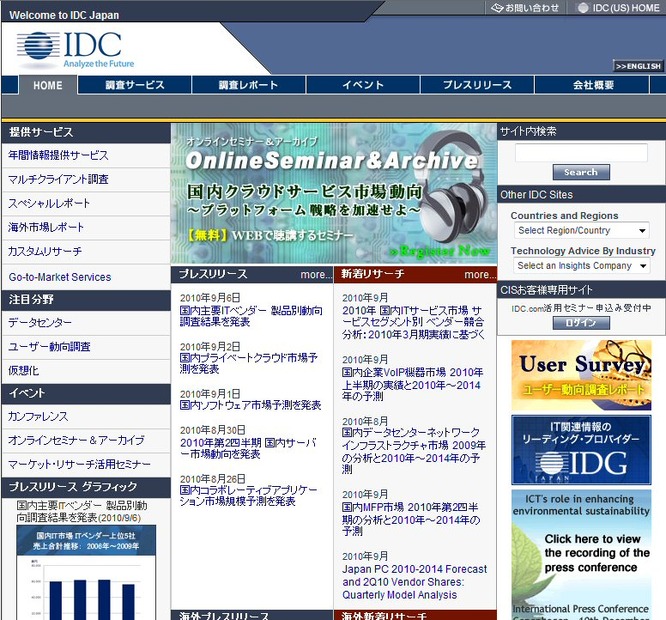Open the 2010年9月6日 press release link

[251, 316]
